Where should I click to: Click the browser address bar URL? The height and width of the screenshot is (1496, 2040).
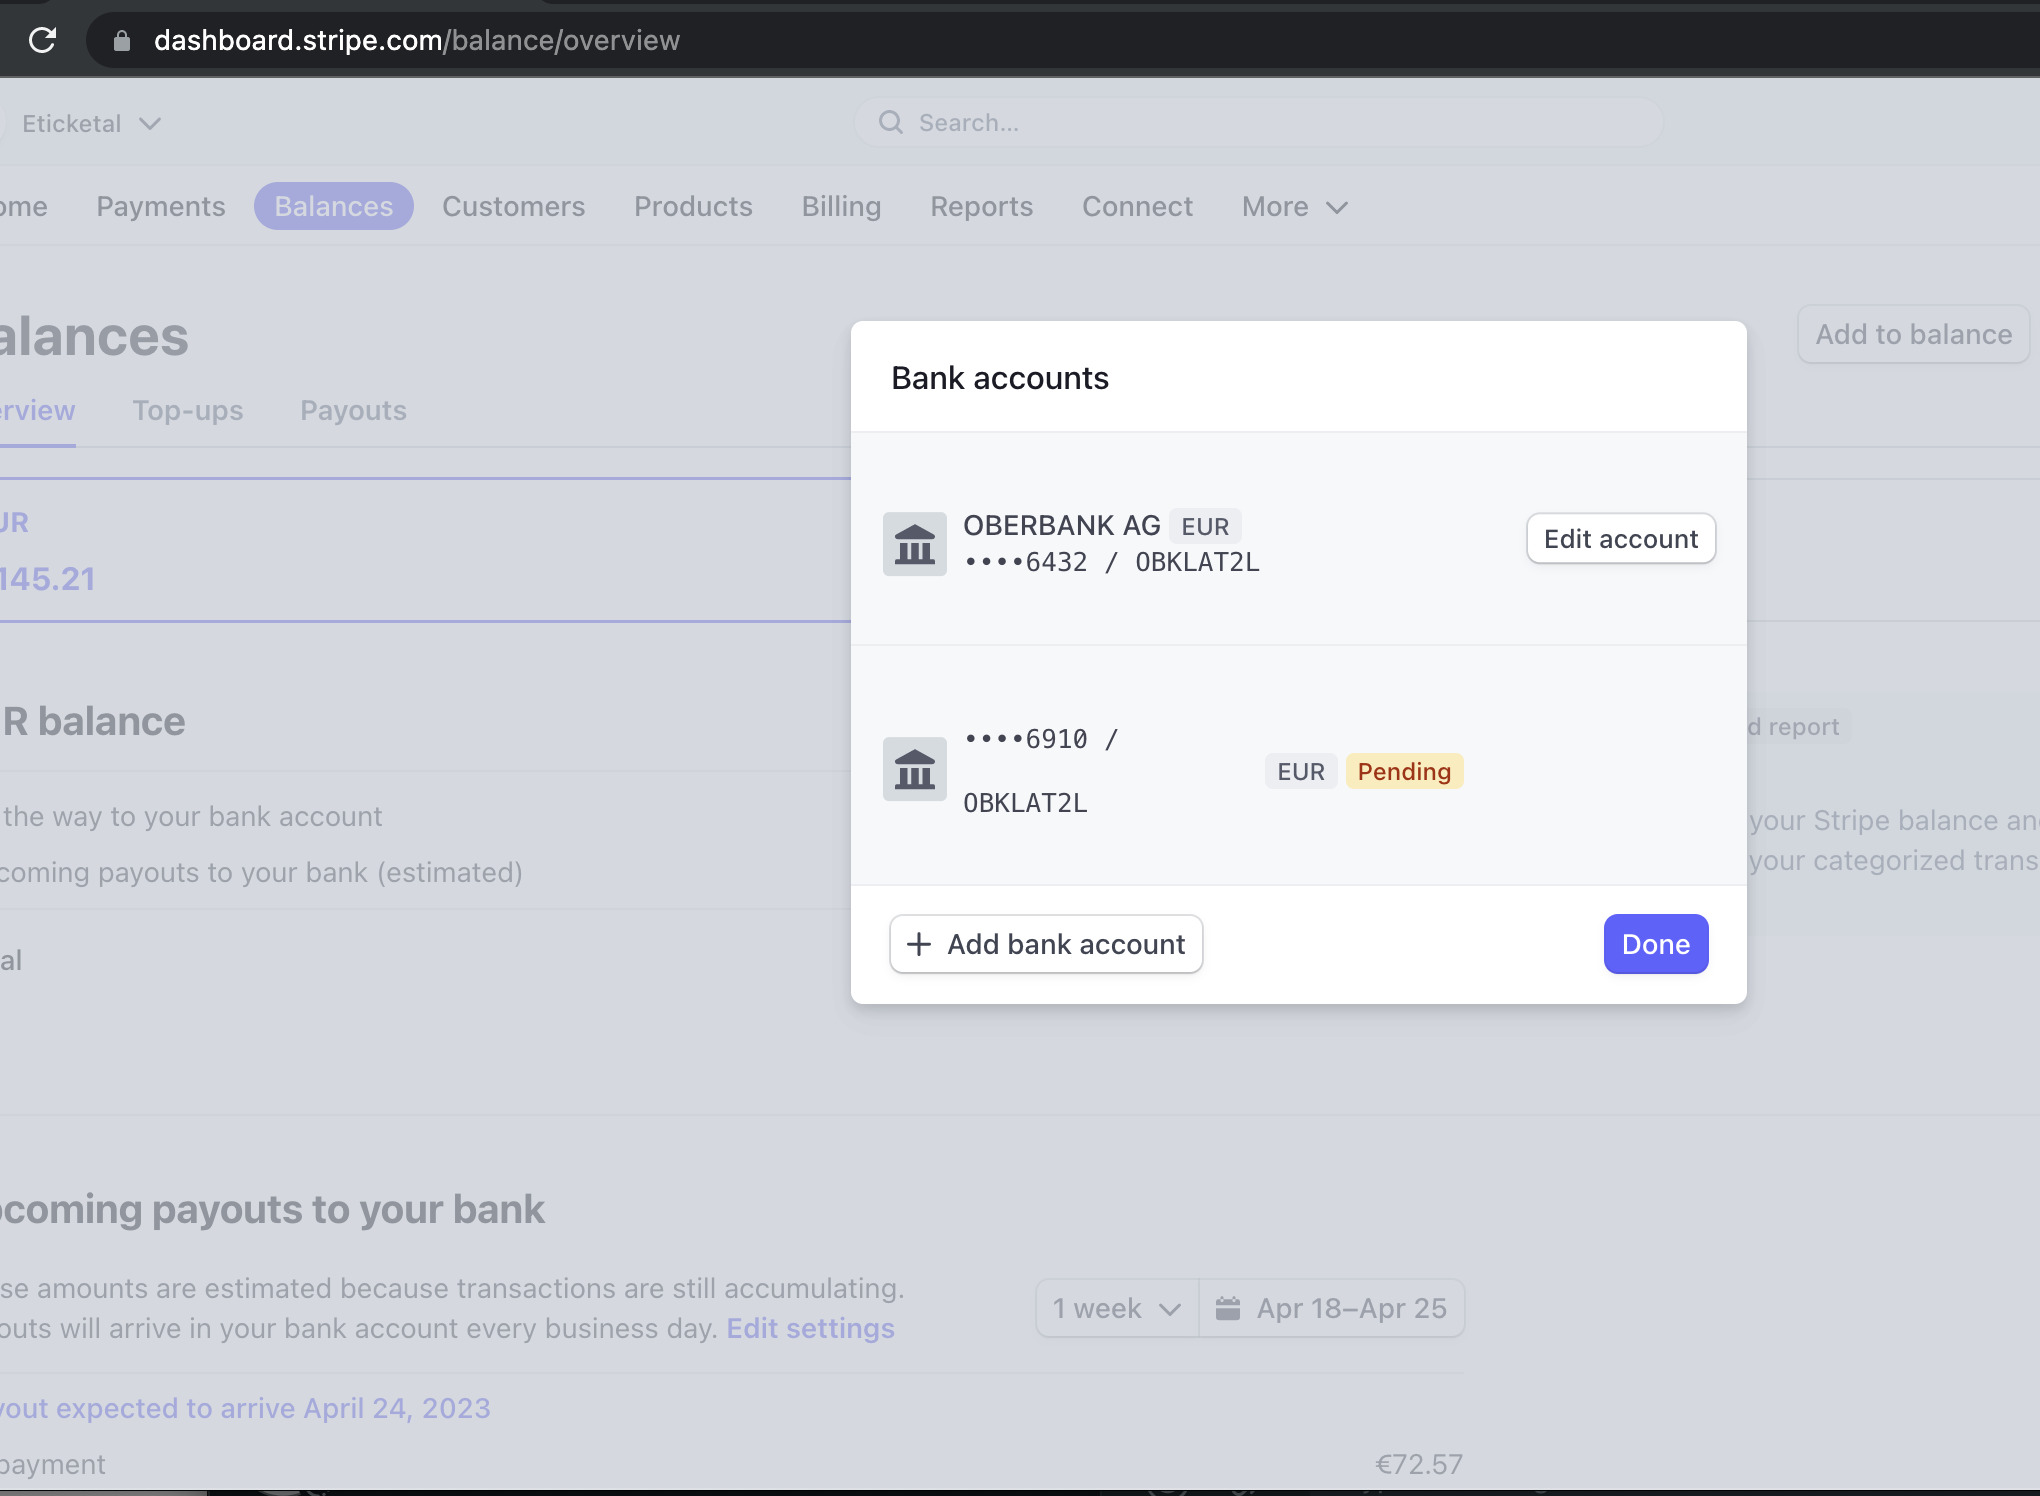[417, 40]
